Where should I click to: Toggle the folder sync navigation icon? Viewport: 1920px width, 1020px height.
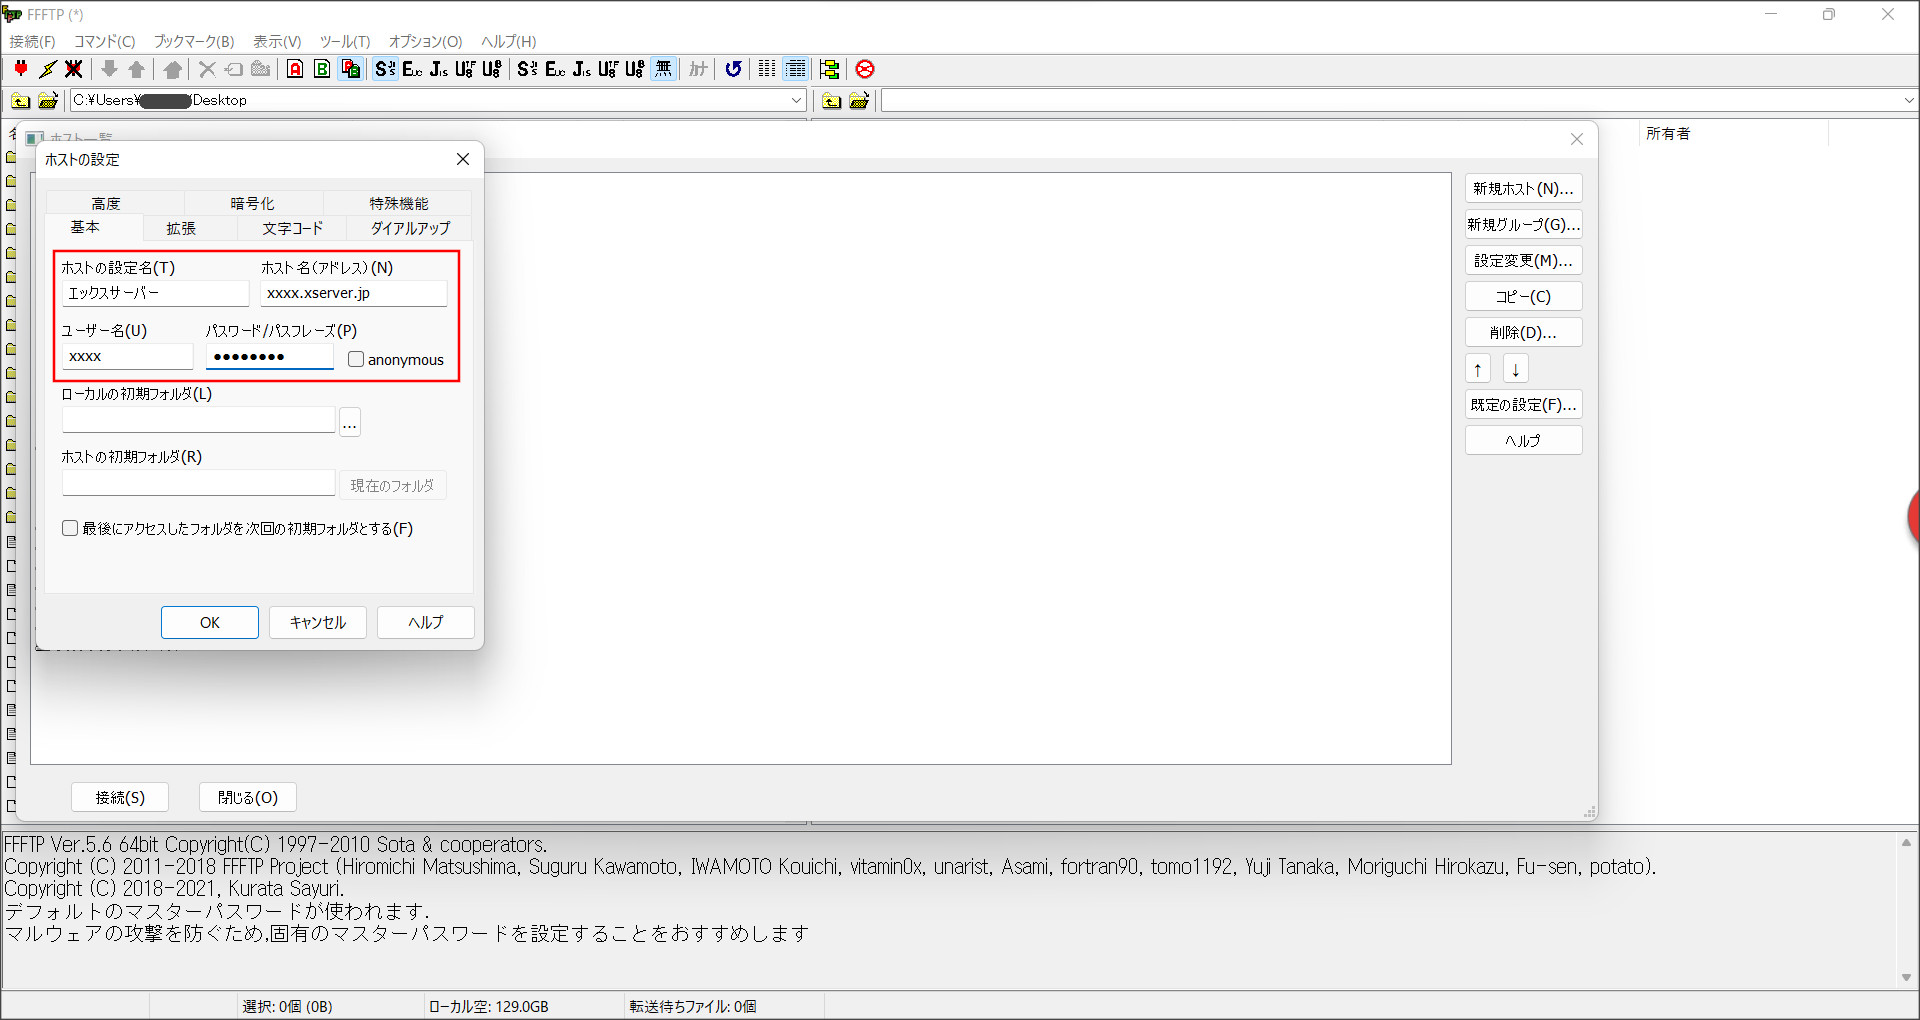(829, 69)
